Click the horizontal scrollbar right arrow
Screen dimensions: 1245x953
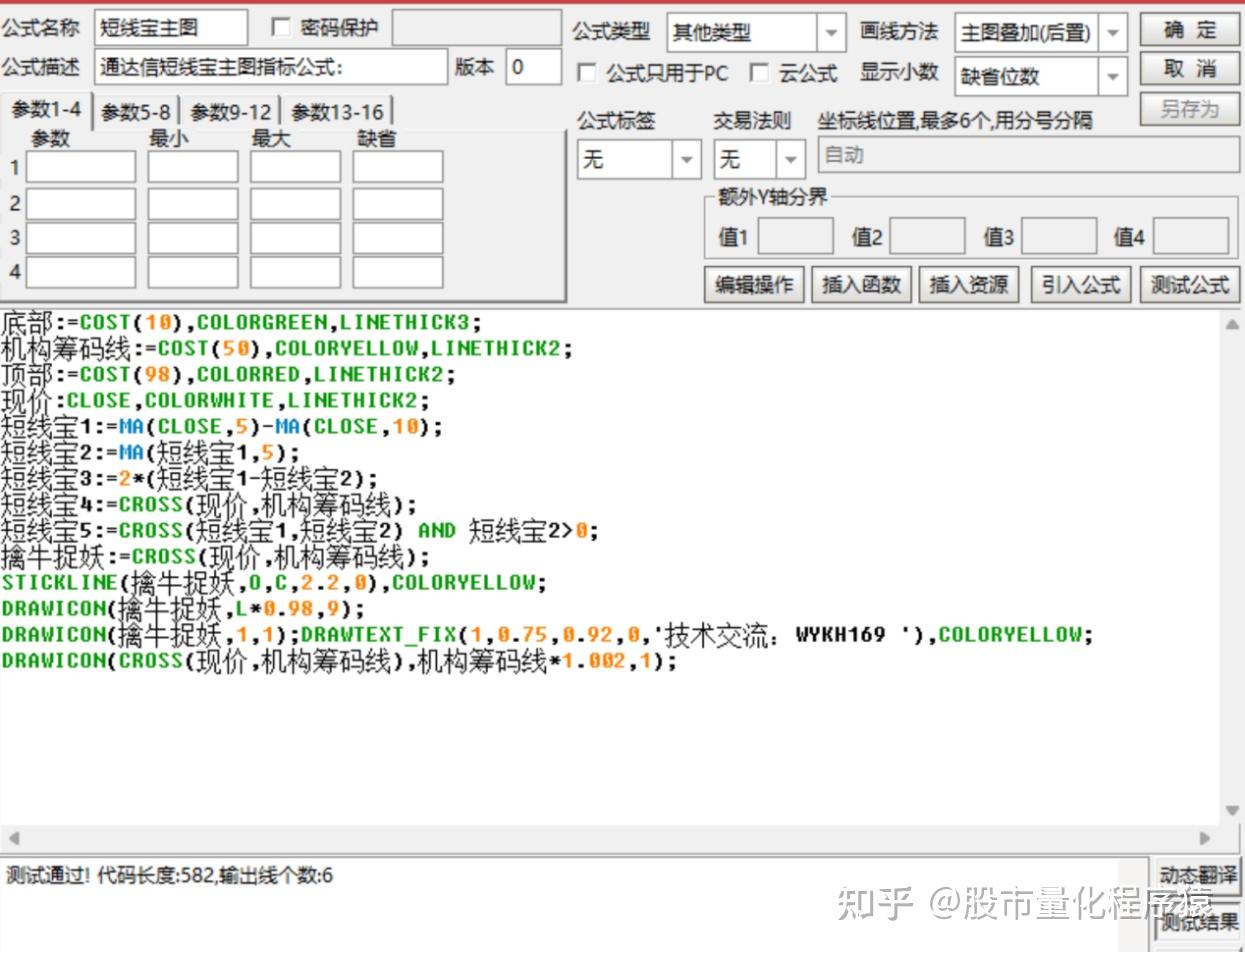tap(1205, 838)
